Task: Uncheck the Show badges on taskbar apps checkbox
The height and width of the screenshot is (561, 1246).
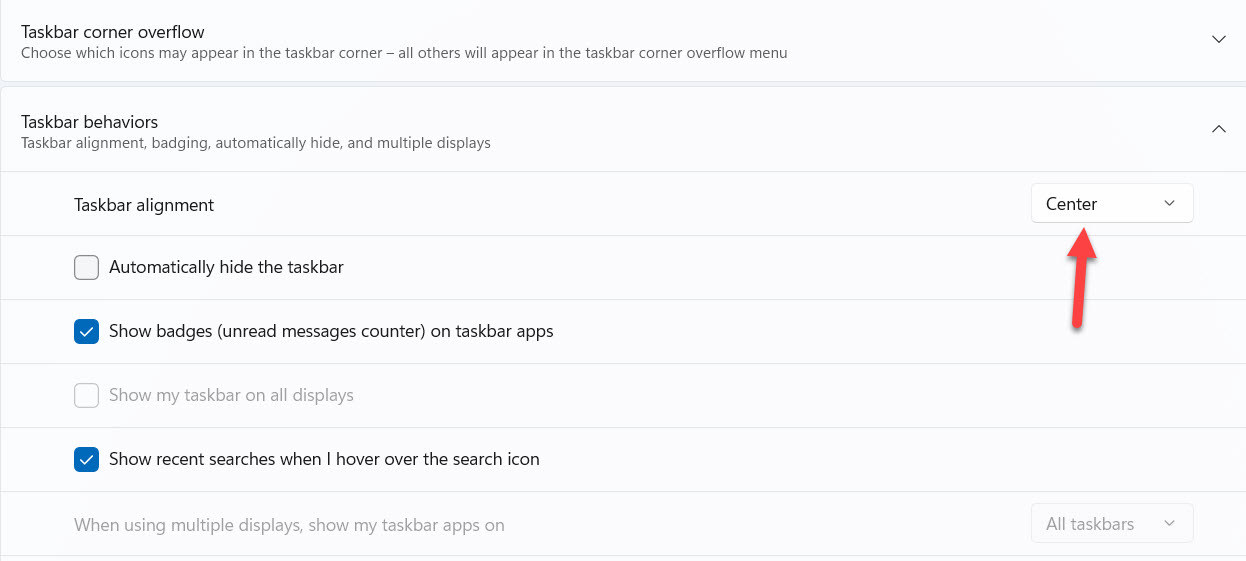Action: click(x=87, y=332)
